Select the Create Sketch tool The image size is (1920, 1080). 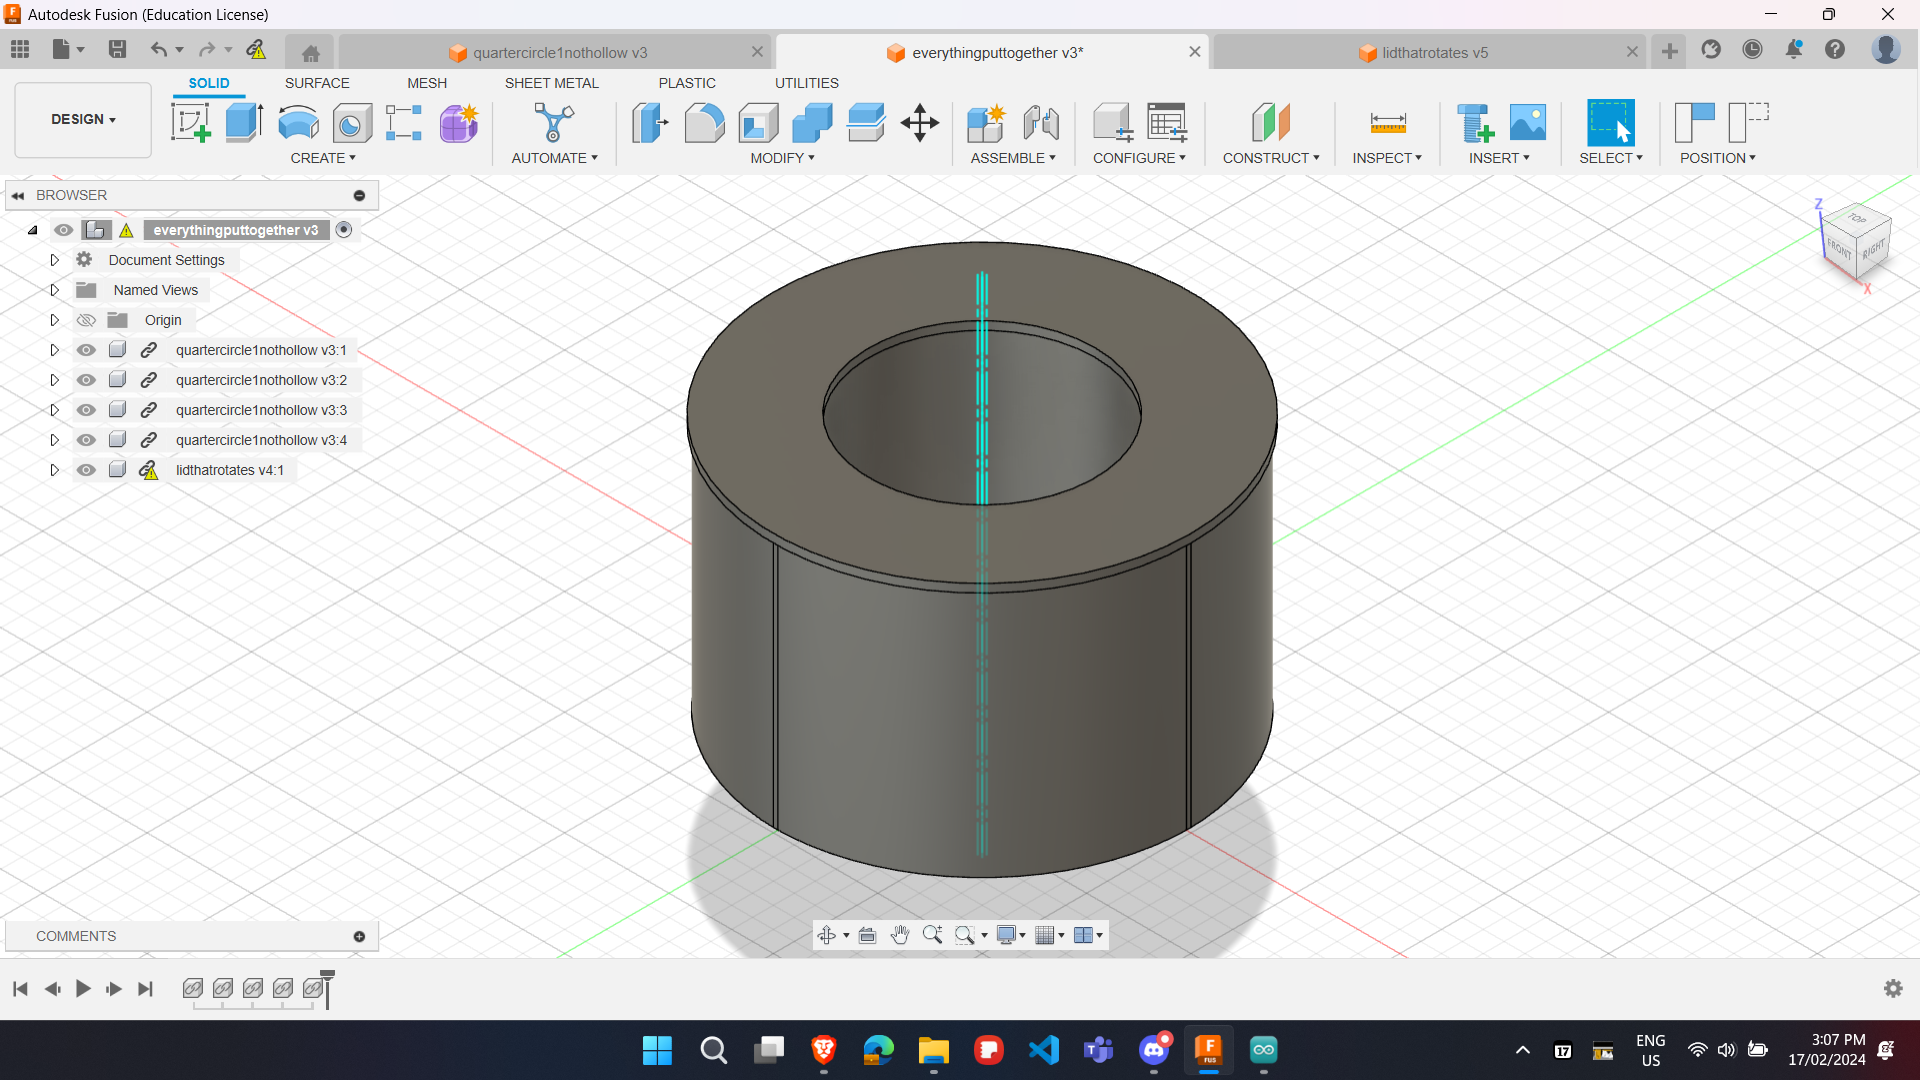[x=190, y=123]
